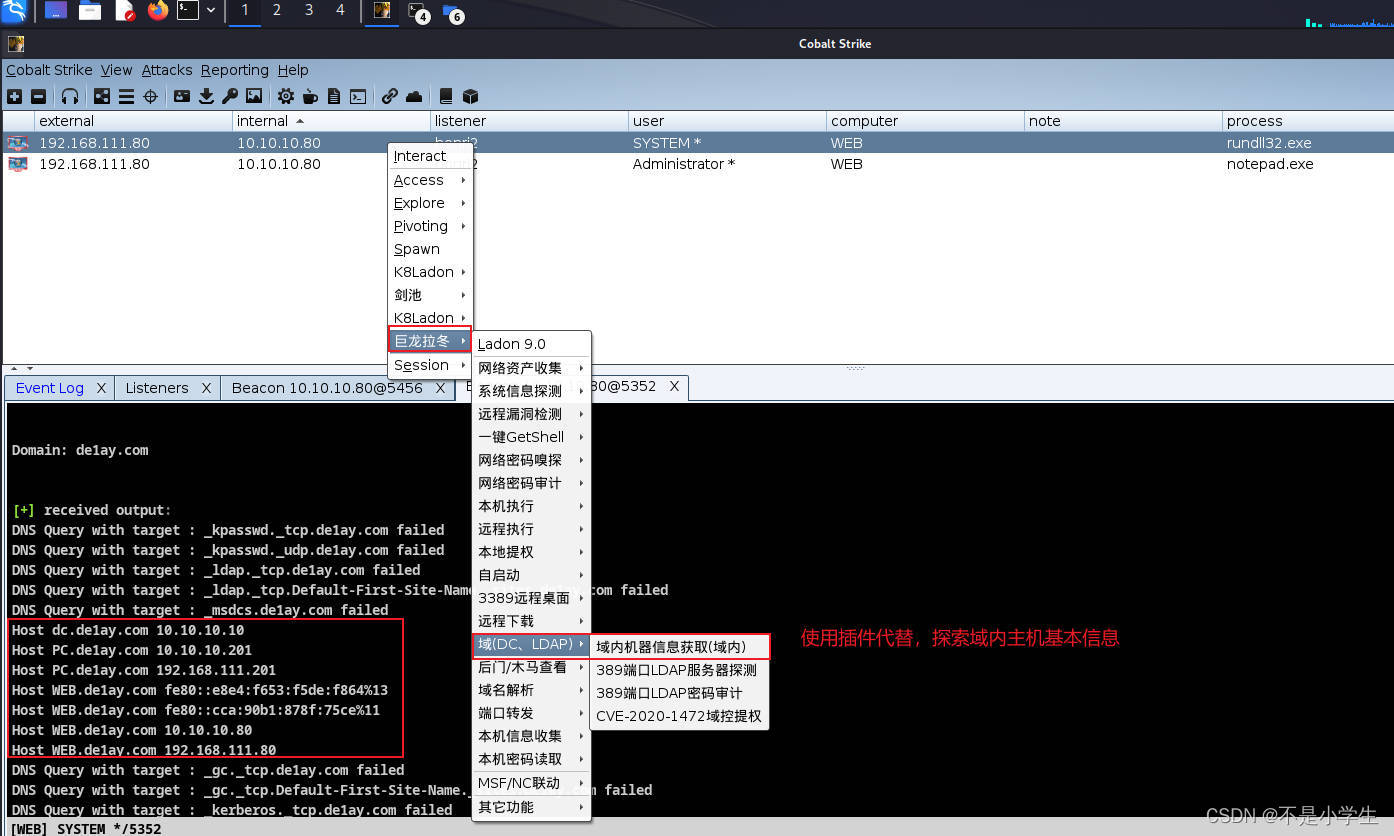Image resolution: width=1394 pixels, height=836 pixels.
Task: Open the View menu
Action: [x=116, y=70]
